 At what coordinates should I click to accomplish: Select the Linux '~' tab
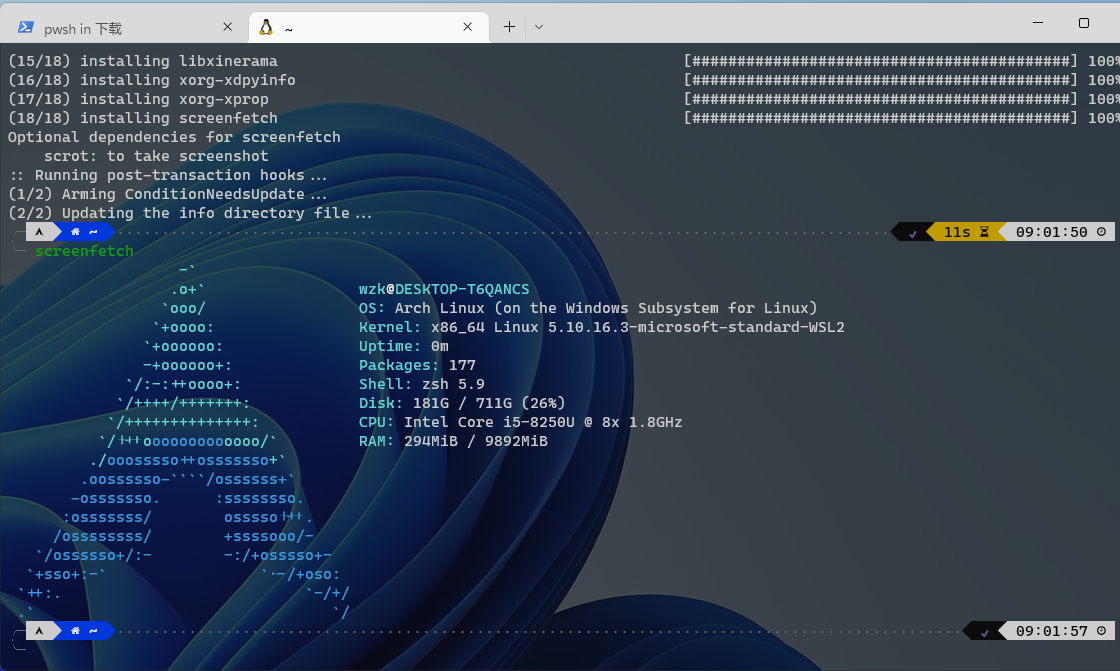point(369,27)
